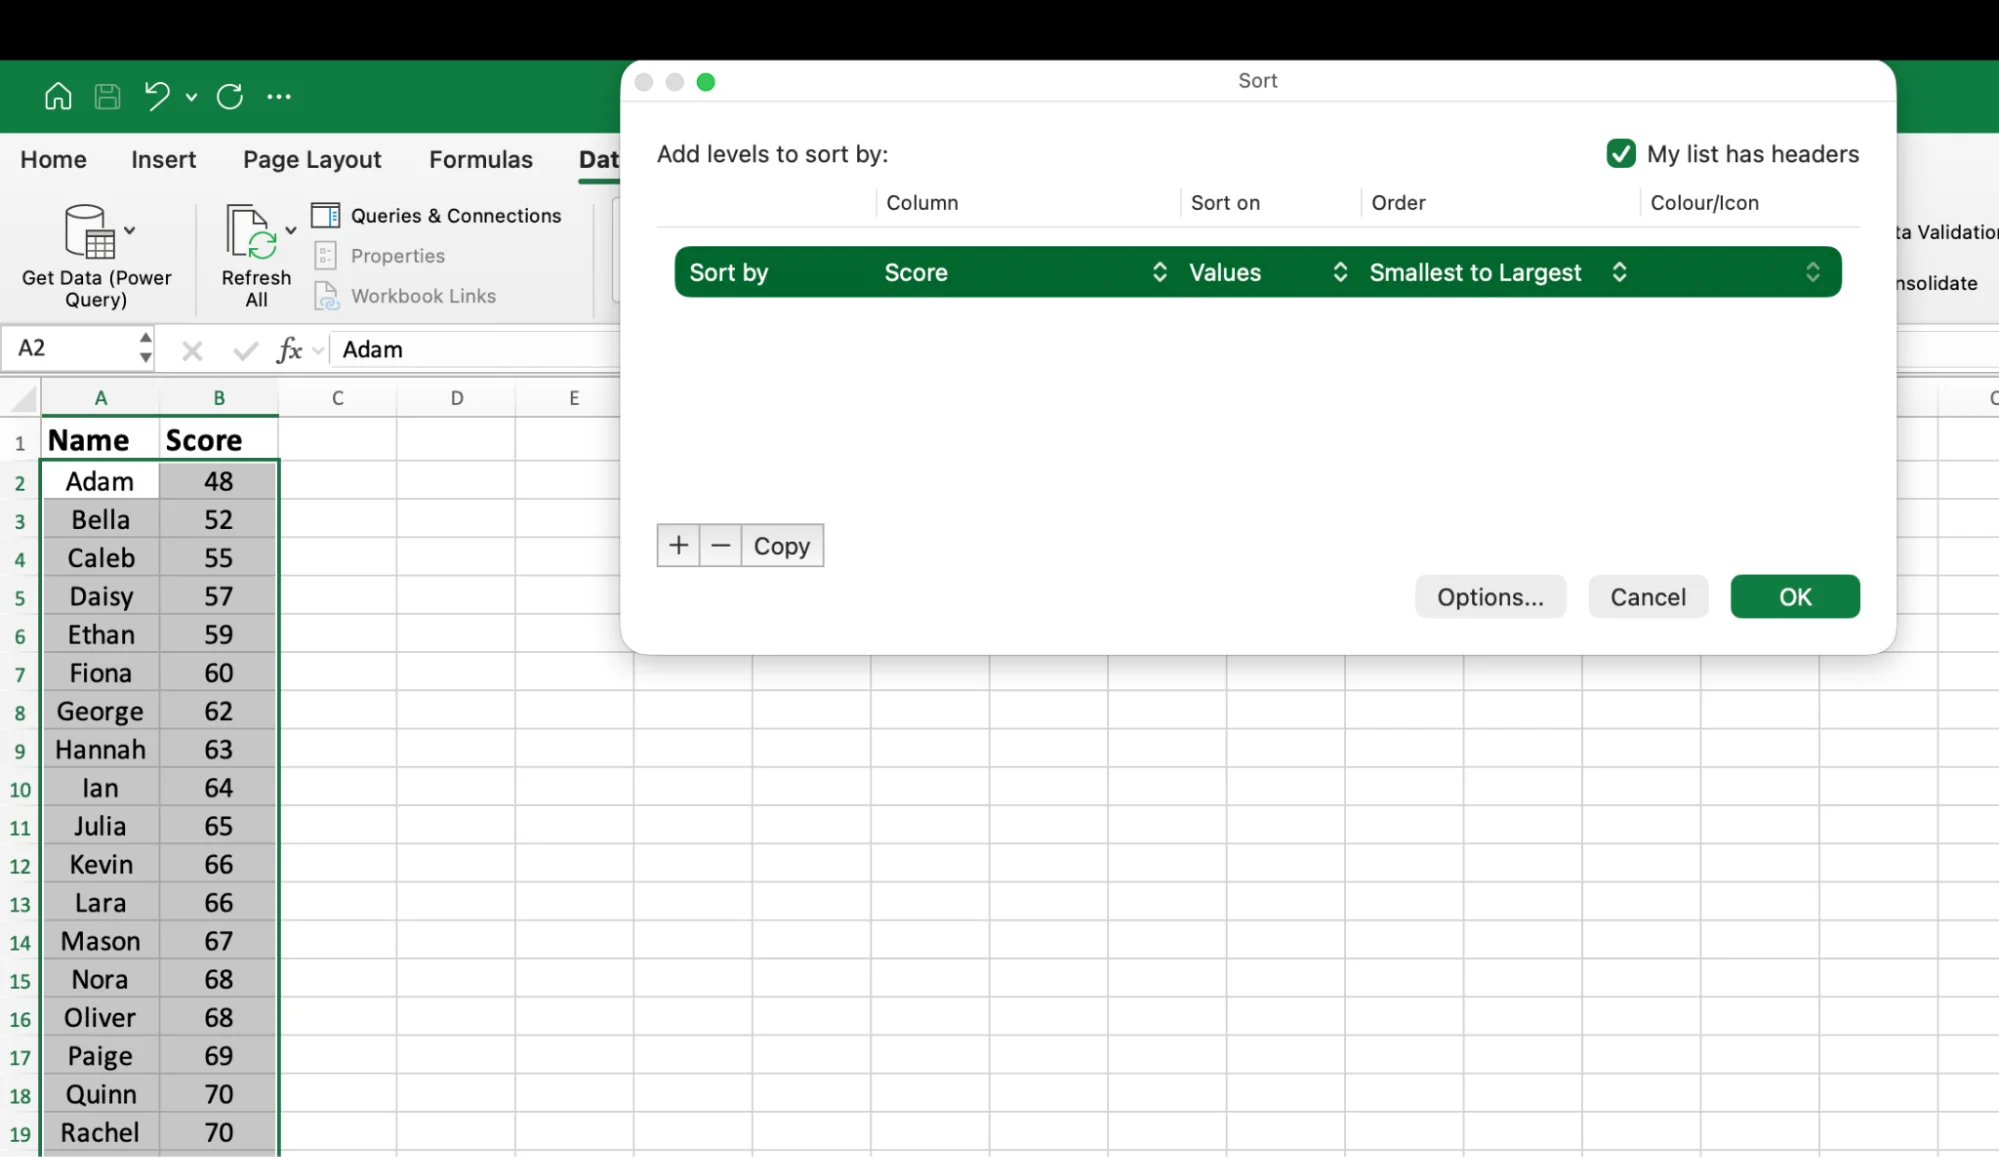This screenshot has height=1157, width=1999.
Task: Redo the last action
Action: click(x=230, y=96)
